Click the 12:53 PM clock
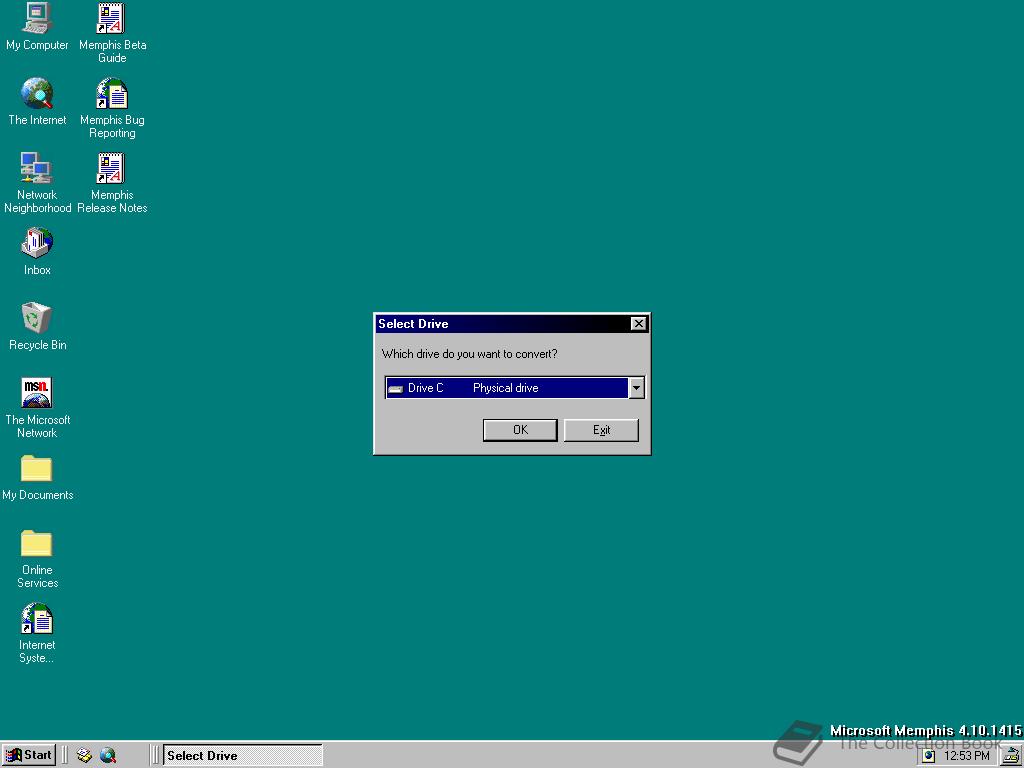 (x=967, y=756)
